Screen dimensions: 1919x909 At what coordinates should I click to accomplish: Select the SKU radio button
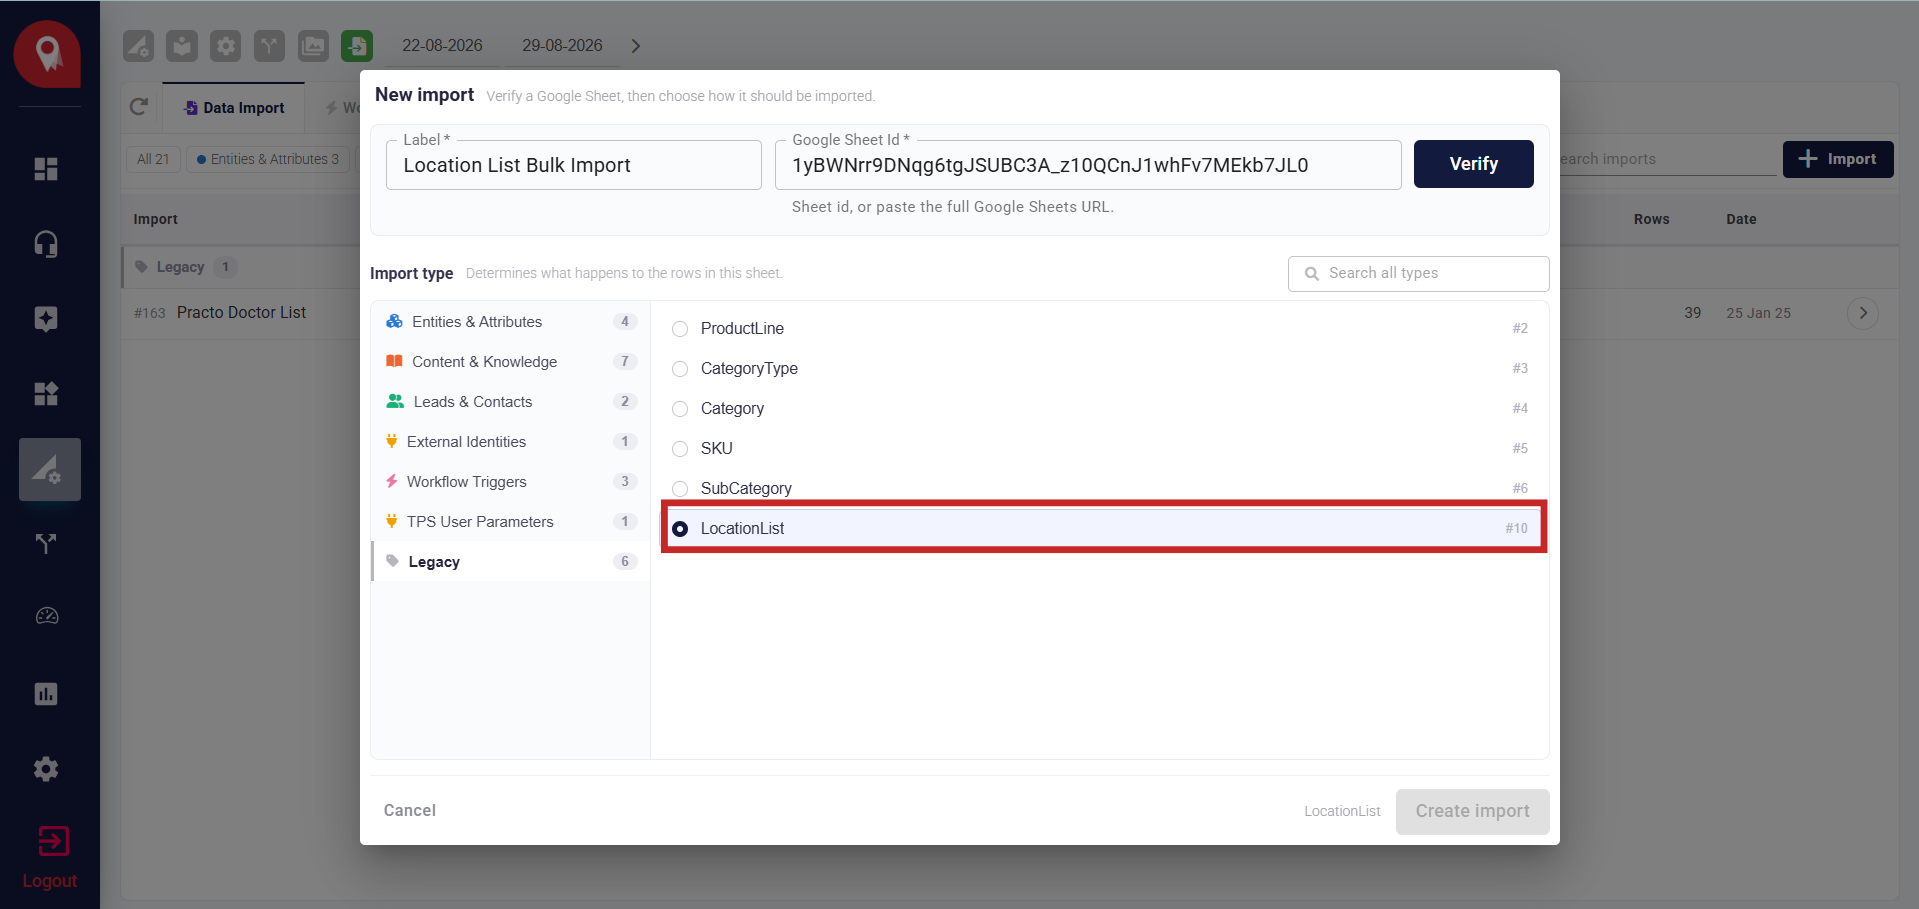(x=680, y=449)
